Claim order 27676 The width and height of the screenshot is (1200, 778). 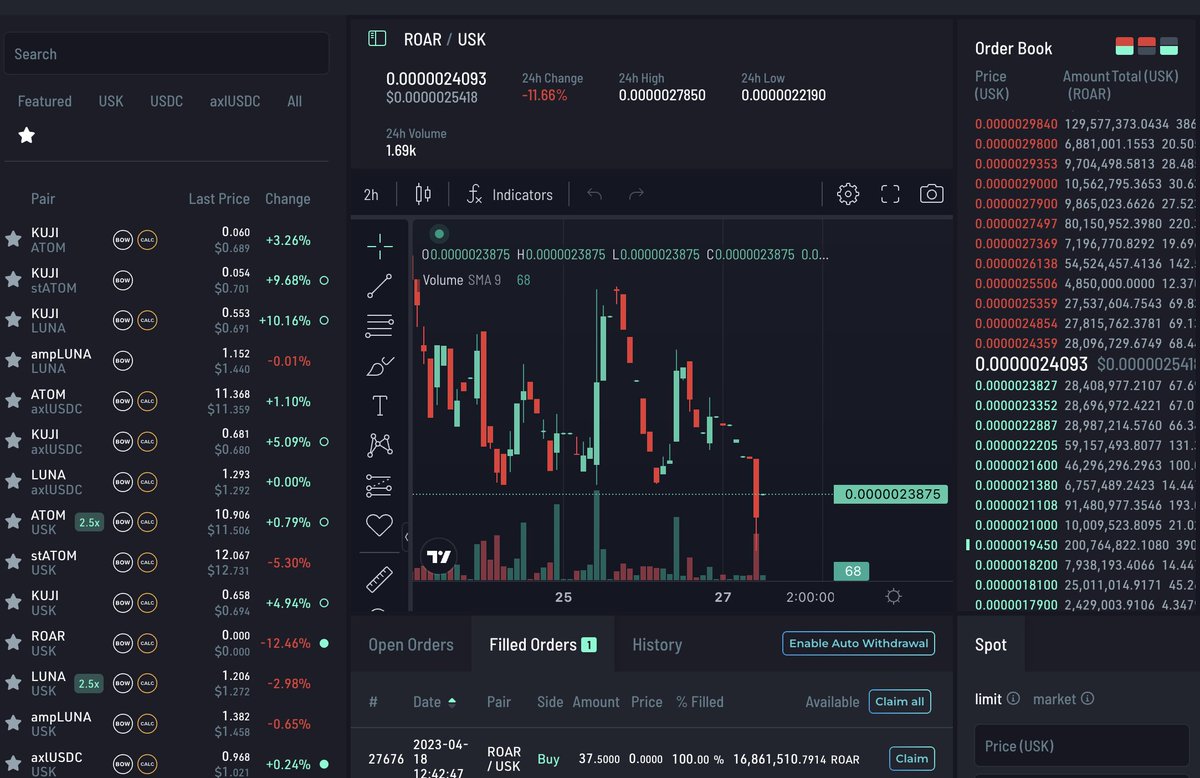pos(912,758)
